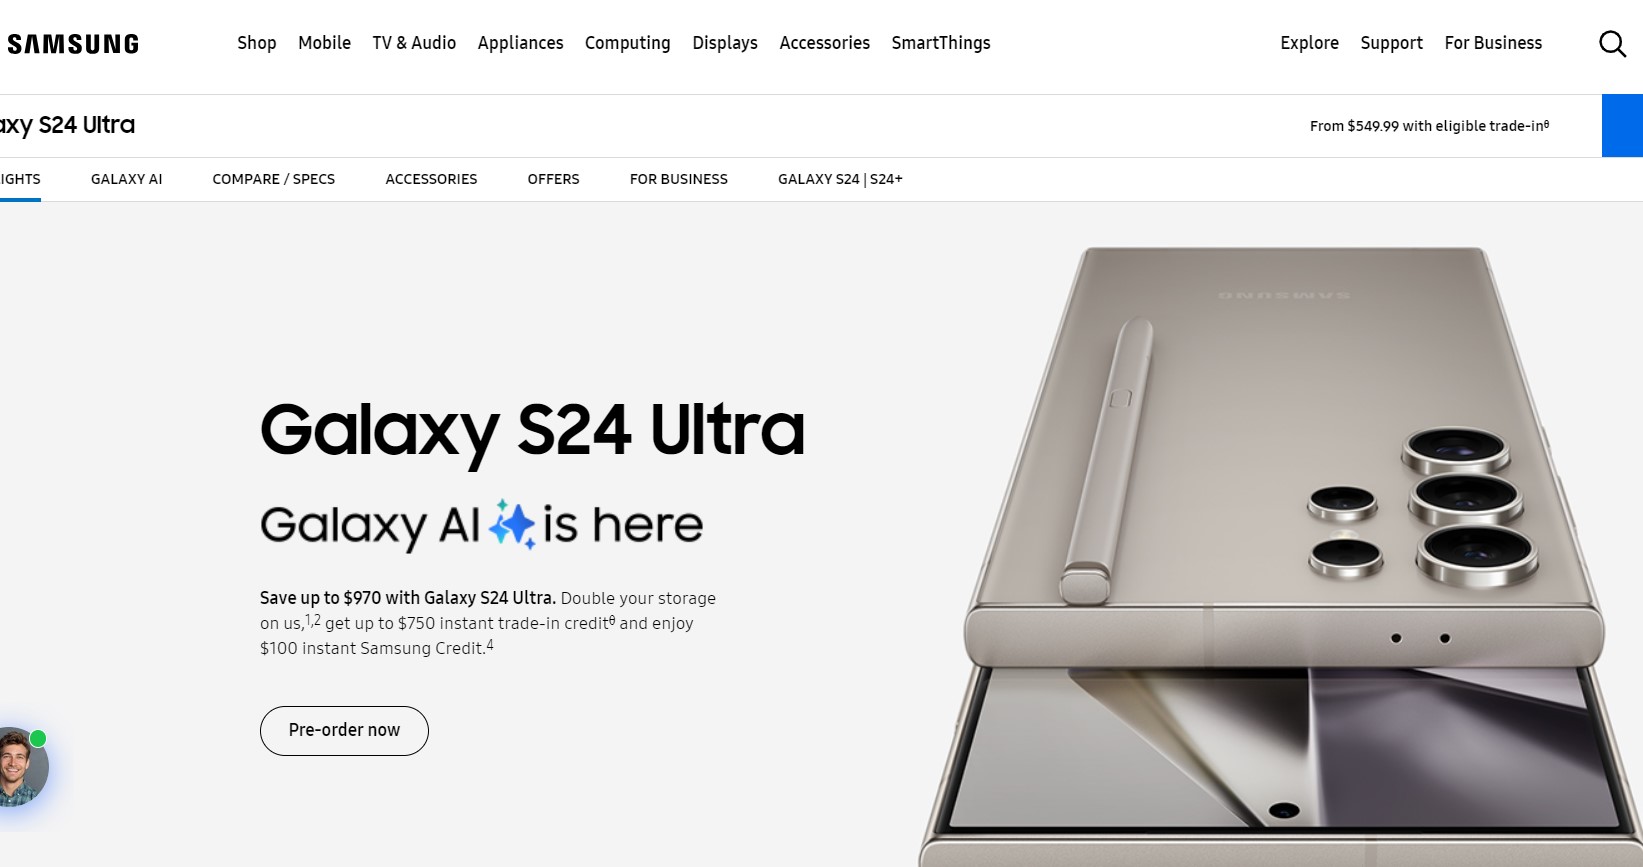The image size is (1643, 867).
Task: Expand the Appliances navigation menu
Action: click(520, 43)
